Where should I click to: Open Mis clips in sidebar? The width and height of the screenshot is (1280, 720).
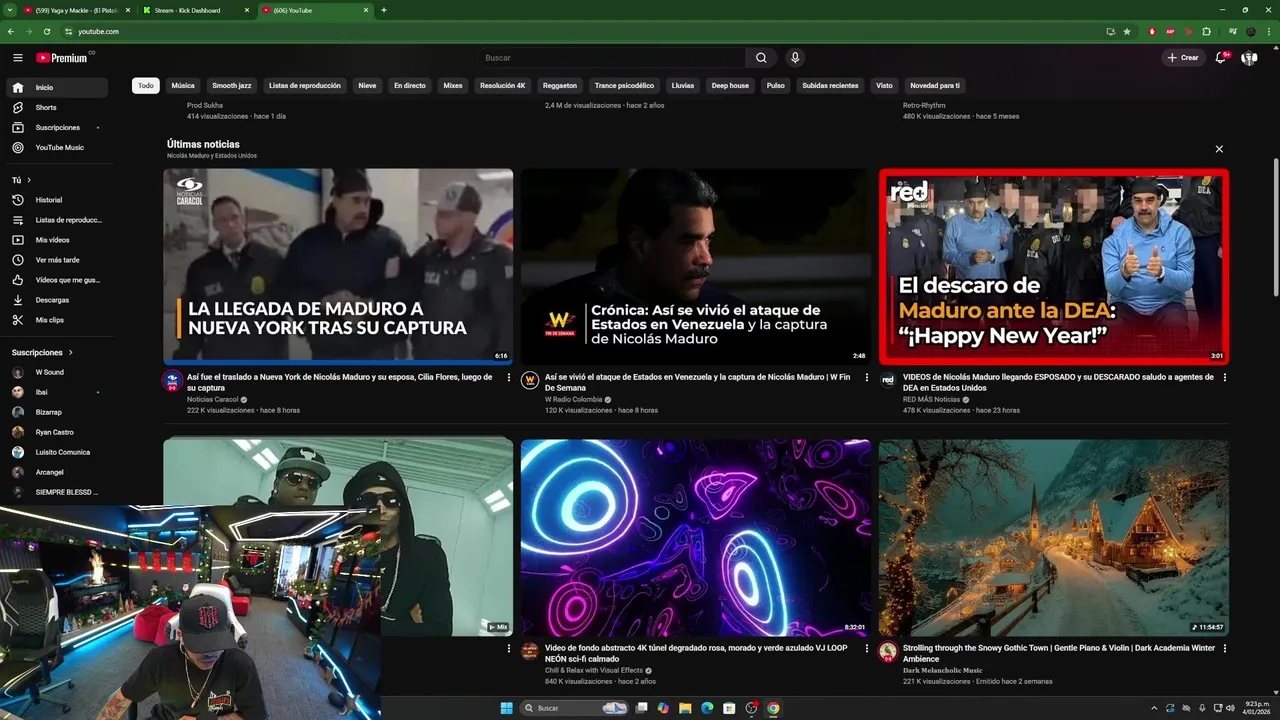[x=56, y=320]
